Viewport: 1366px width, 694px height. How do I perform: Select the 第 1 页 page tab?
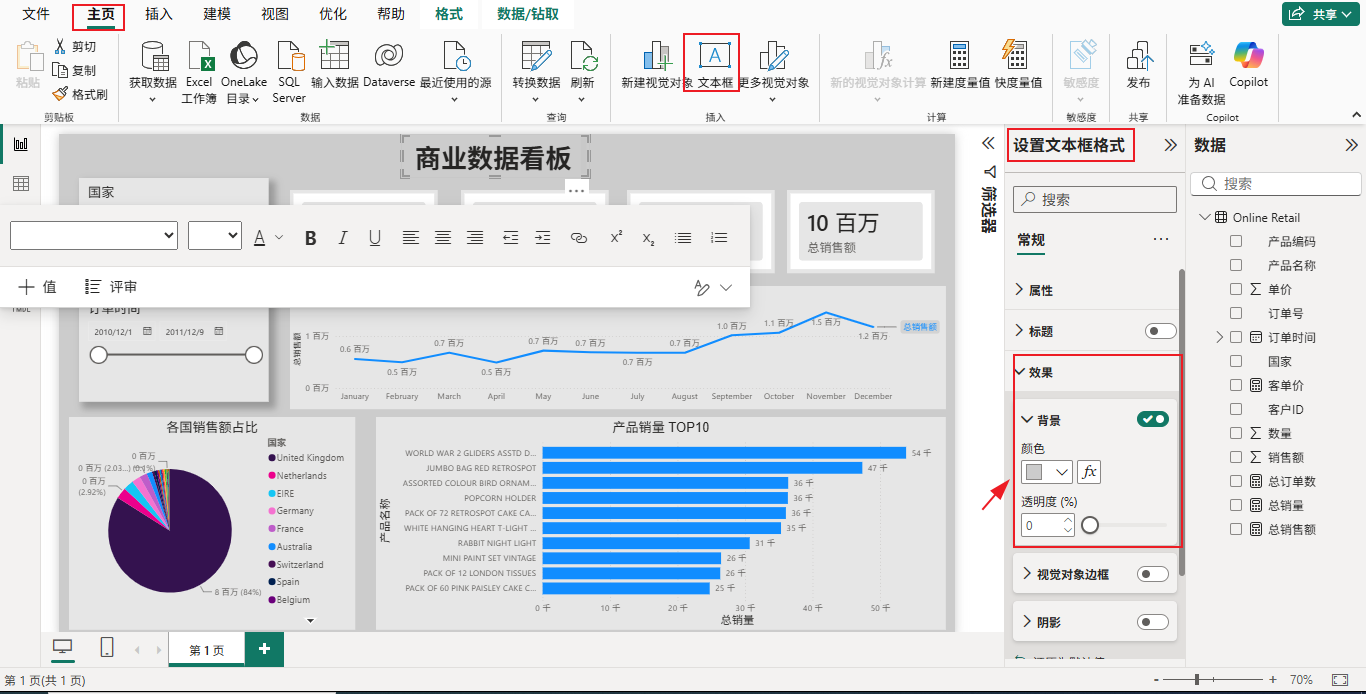207,650
